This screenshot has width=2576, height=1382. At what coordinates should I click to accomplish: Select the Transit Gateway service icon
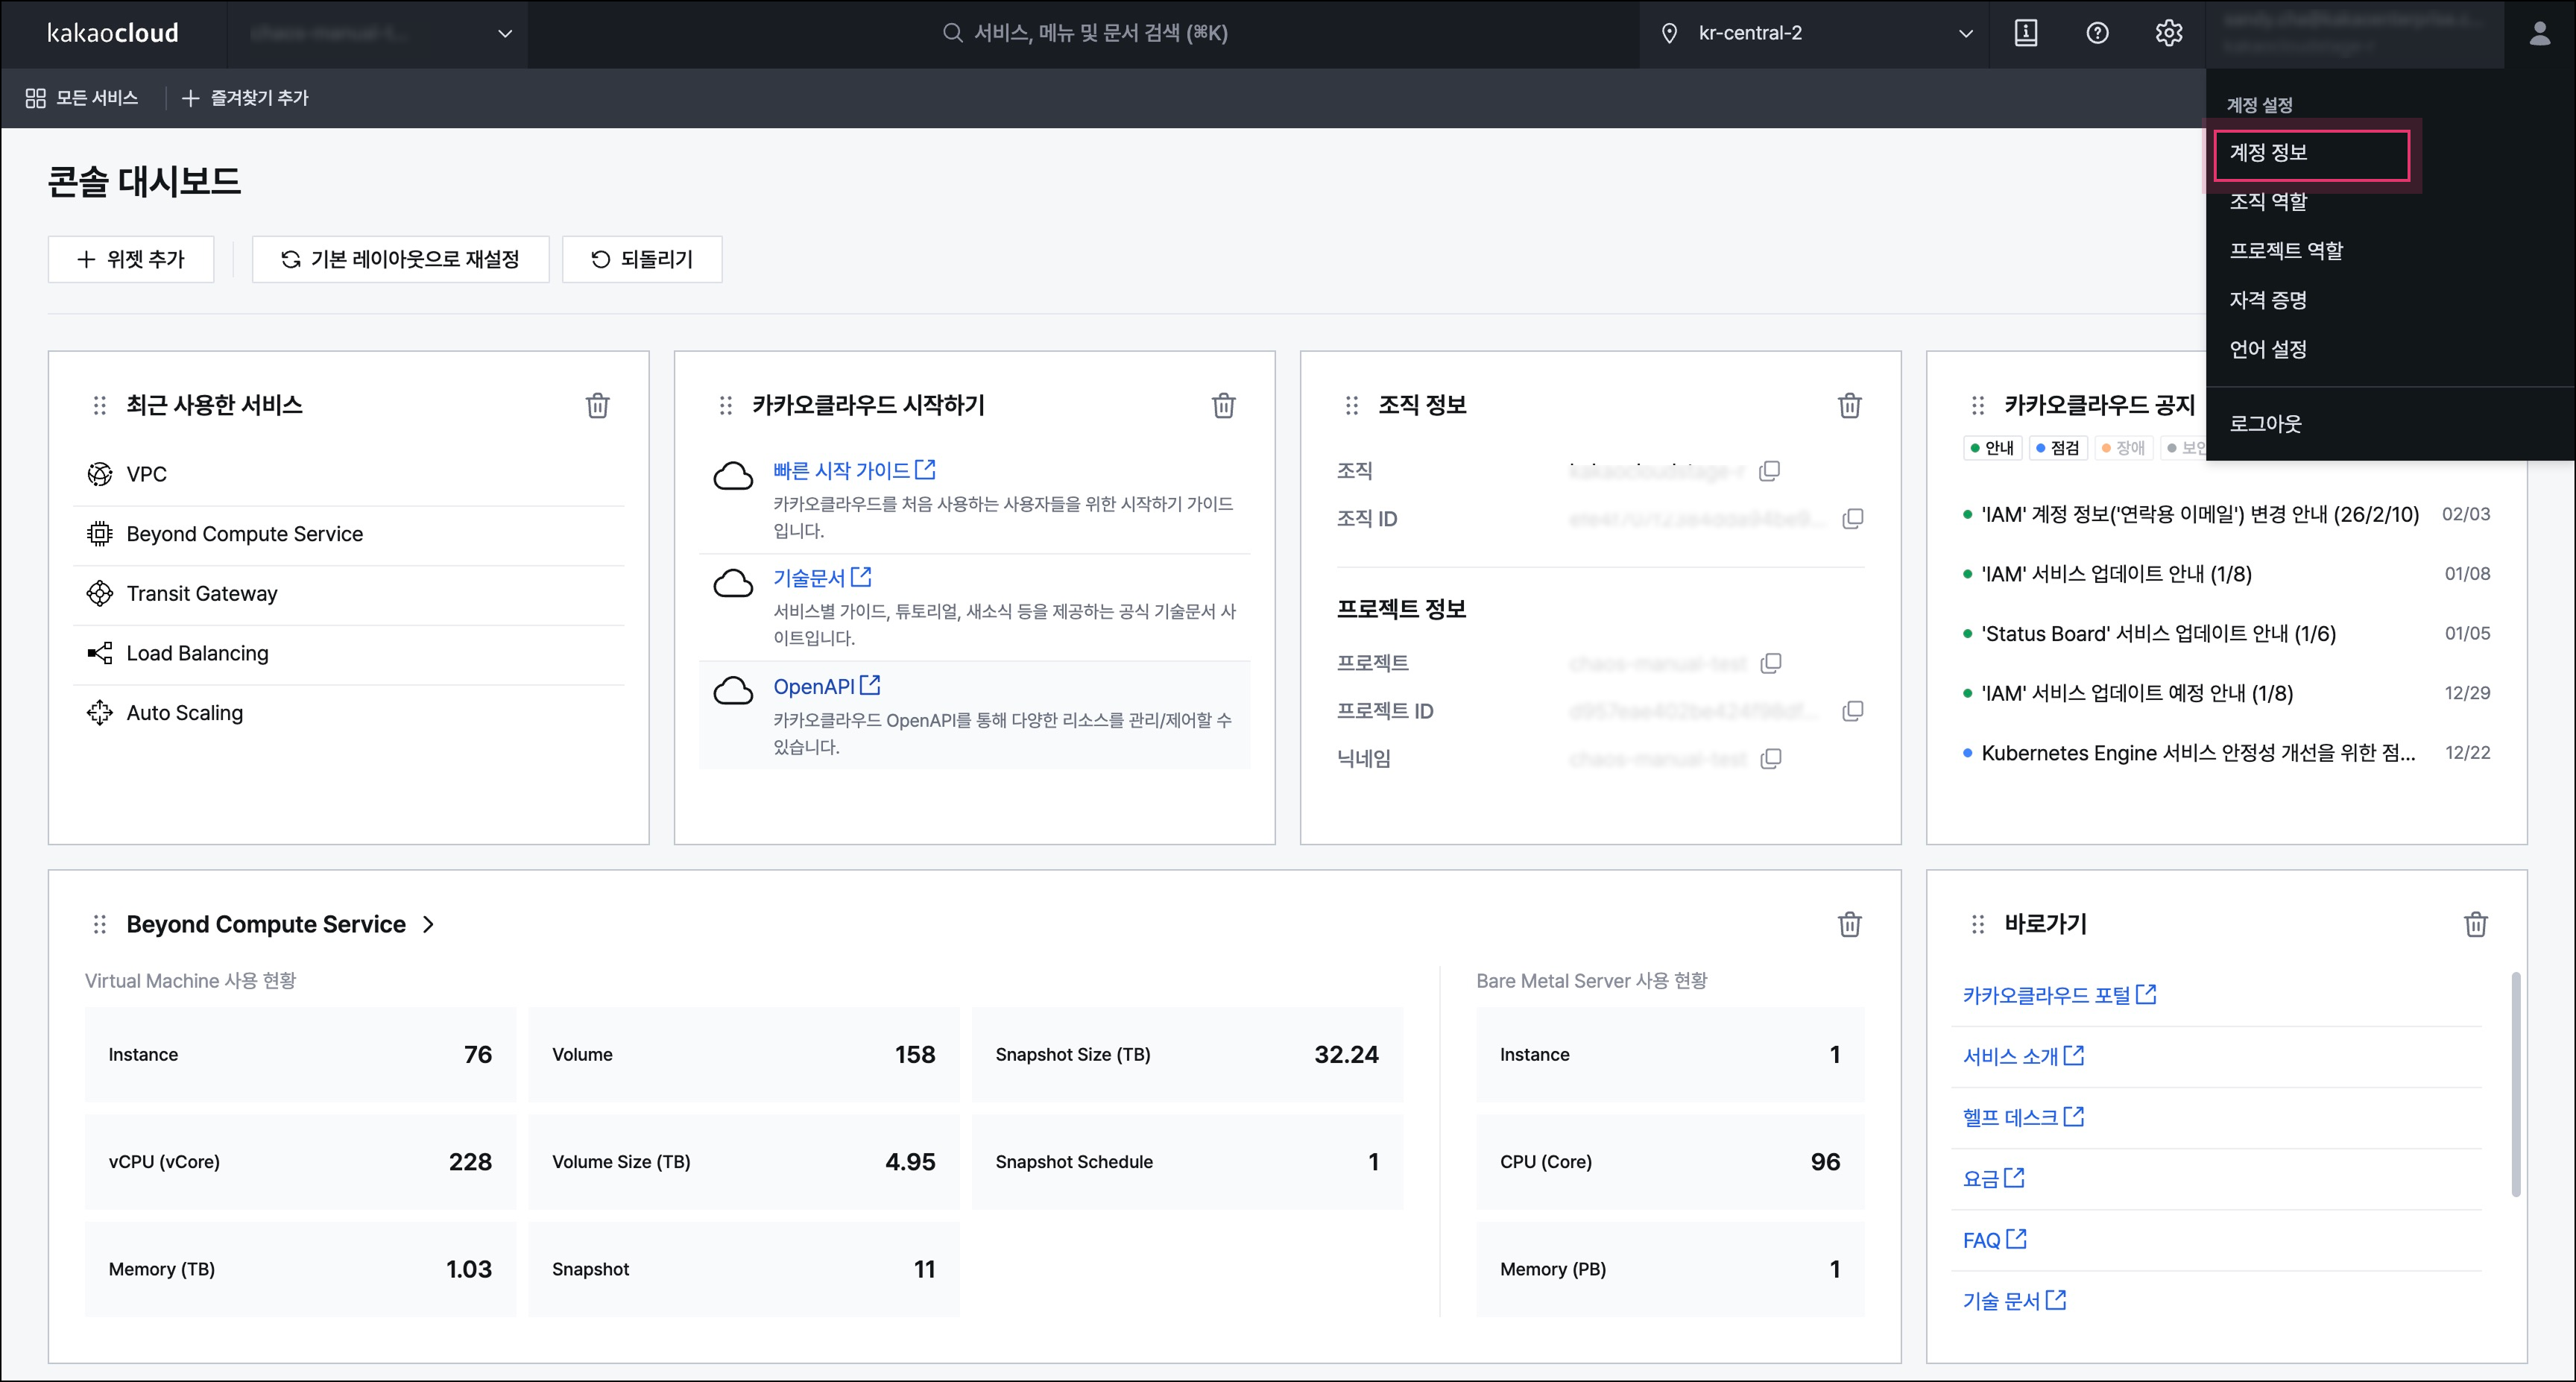99,593
